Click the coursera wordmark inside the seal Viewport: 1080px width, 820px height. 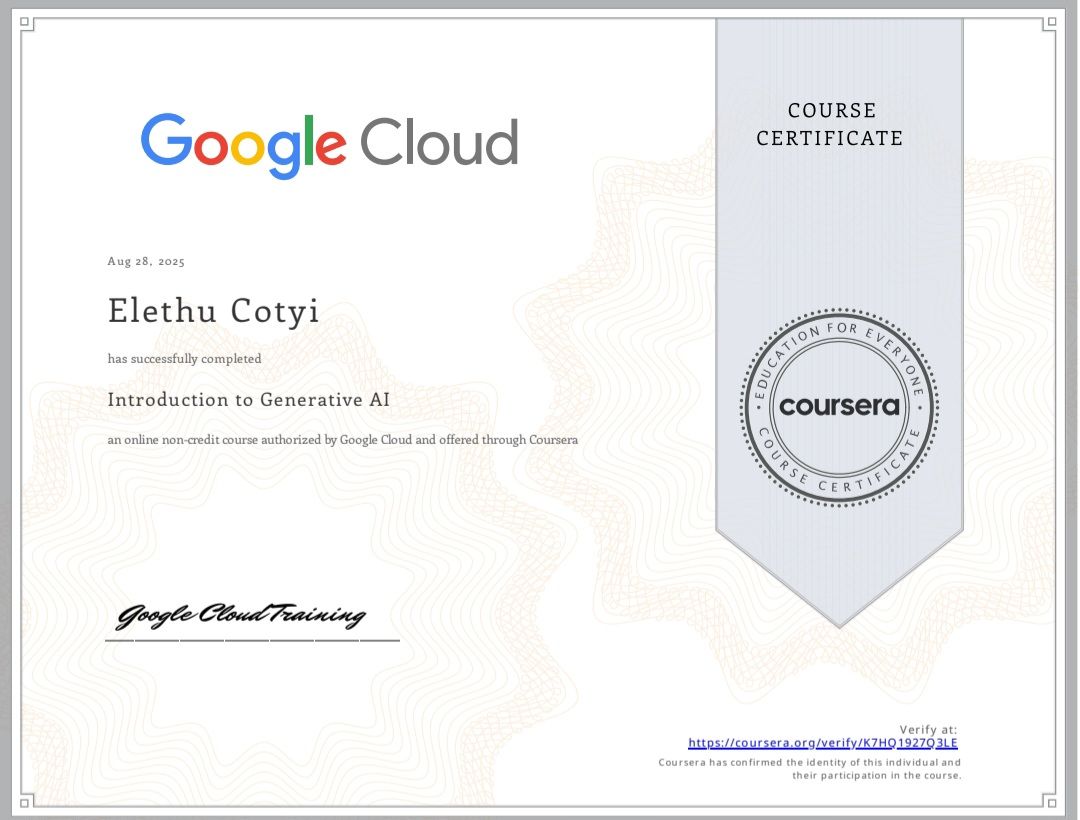point(838,405)
